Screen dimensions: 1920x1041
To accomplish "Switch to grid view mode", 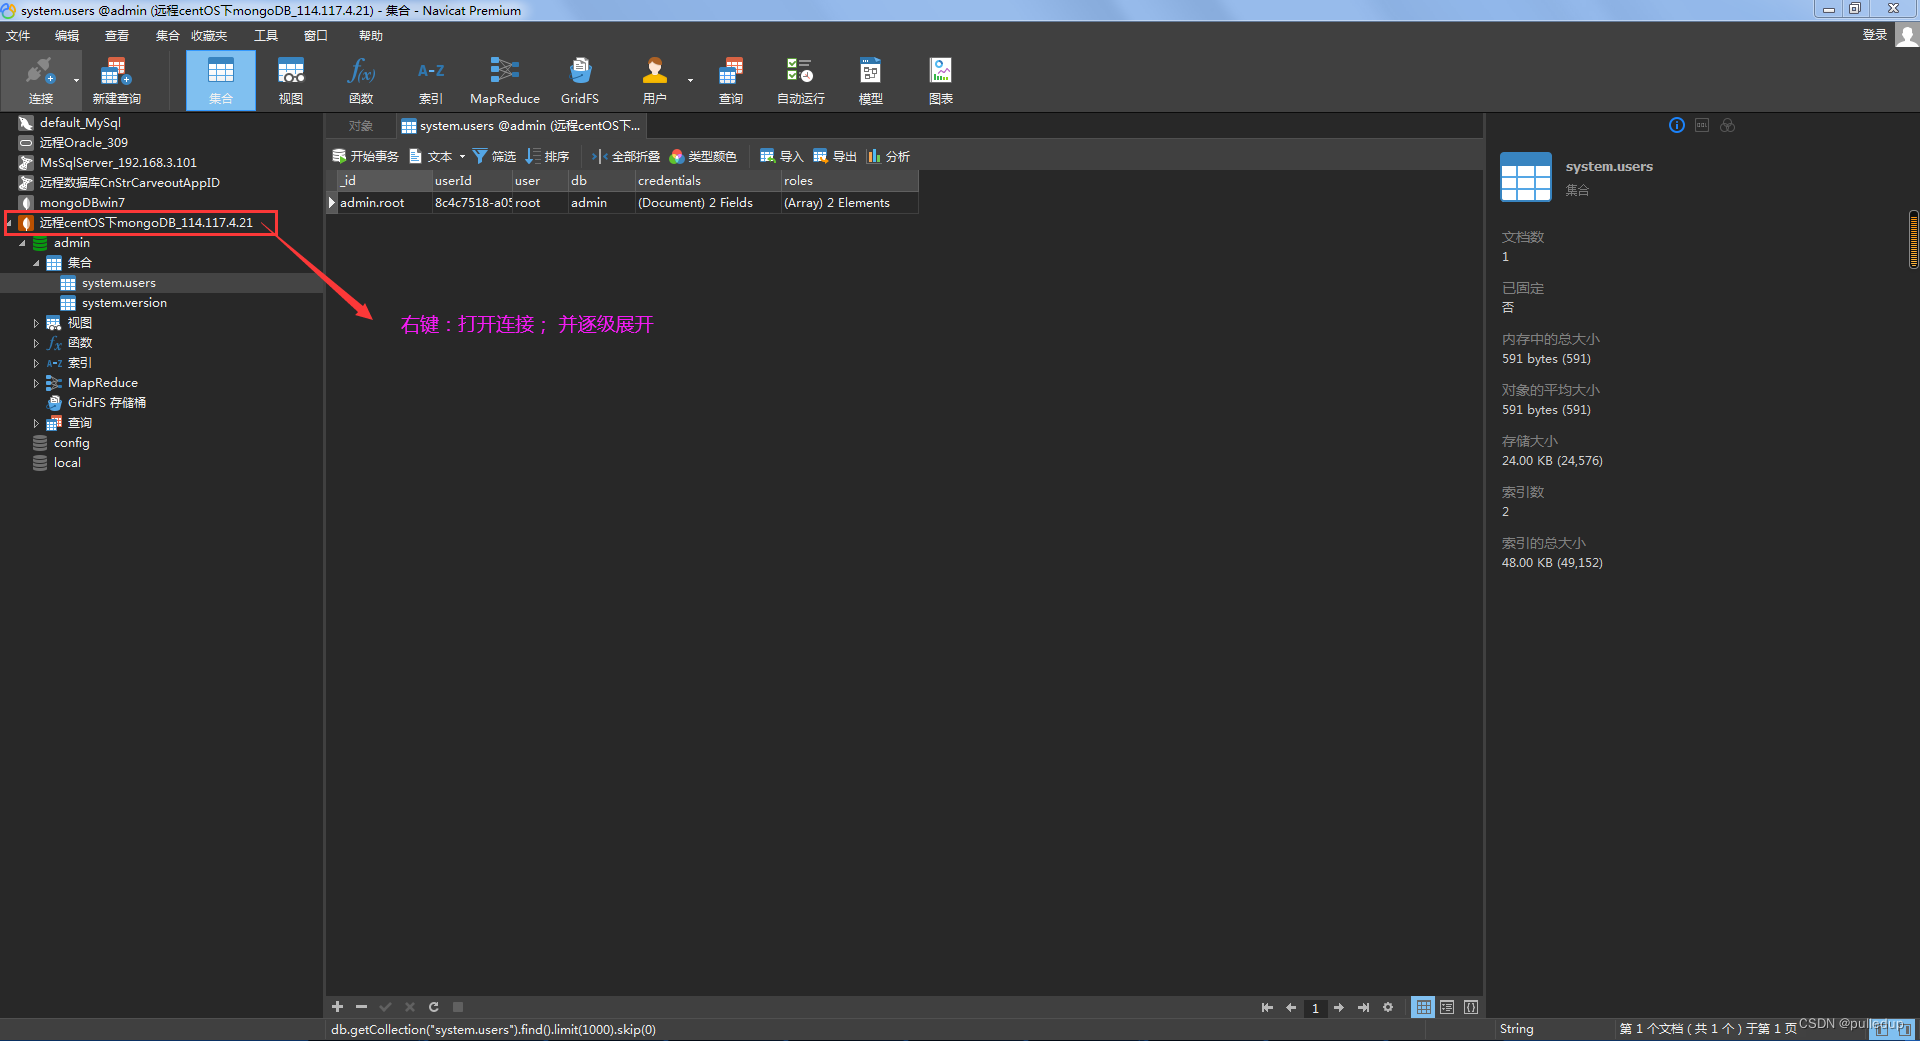I will 1423,1007.
